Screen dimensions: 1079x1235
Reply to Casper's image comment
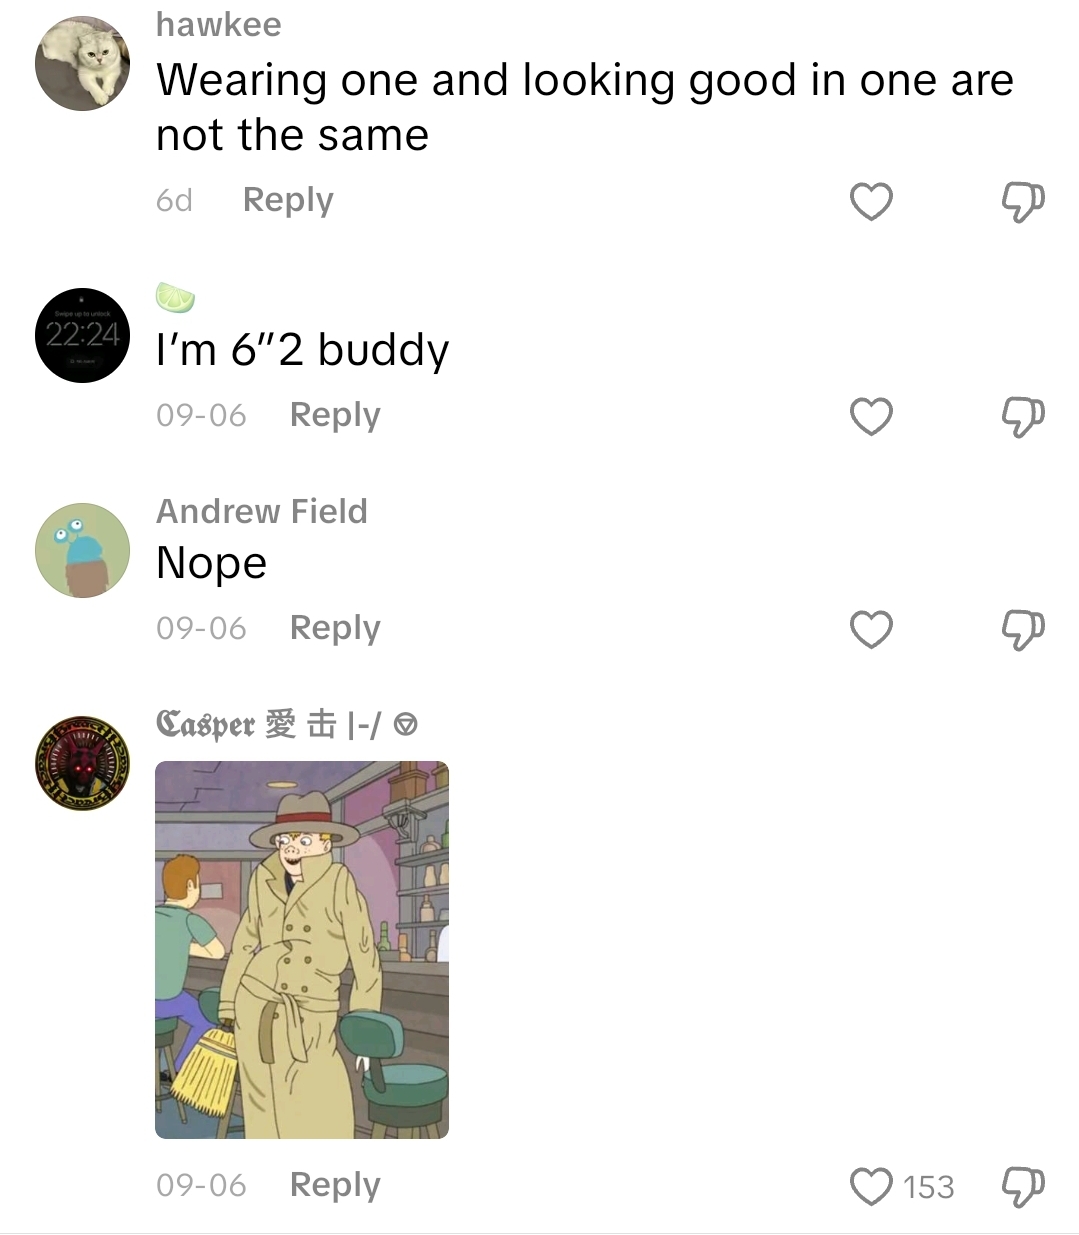point(335,1185)
